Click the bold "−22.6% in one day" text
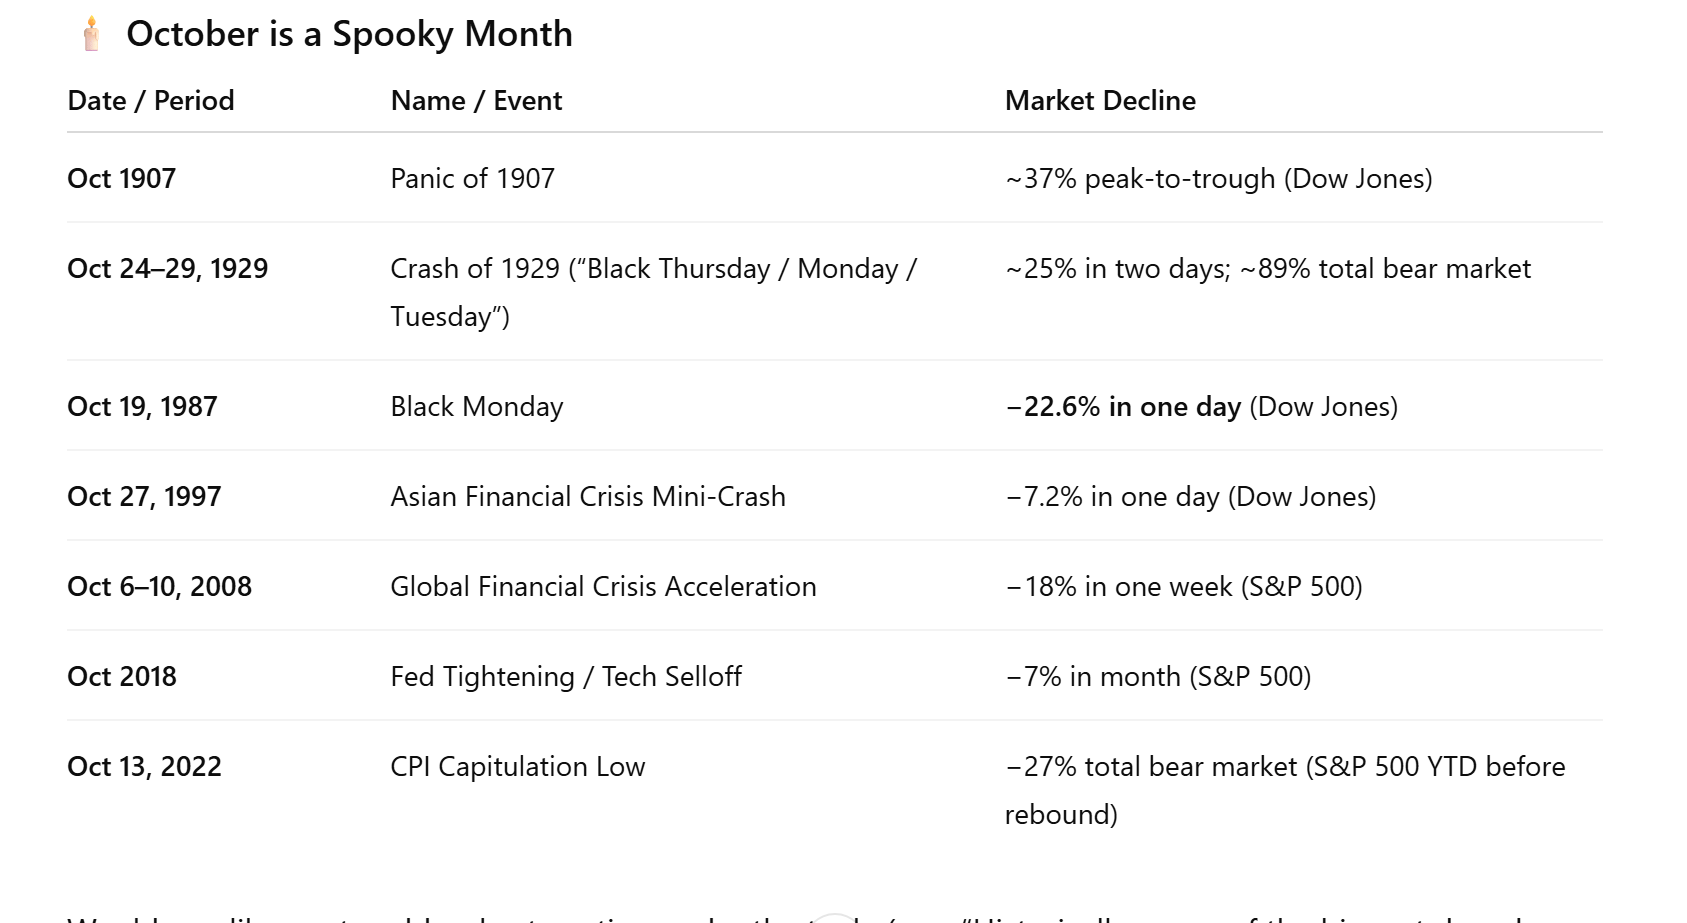The height and width of the screenshot is (923, 1687). pyautogui.click(x=1123, y=407)
